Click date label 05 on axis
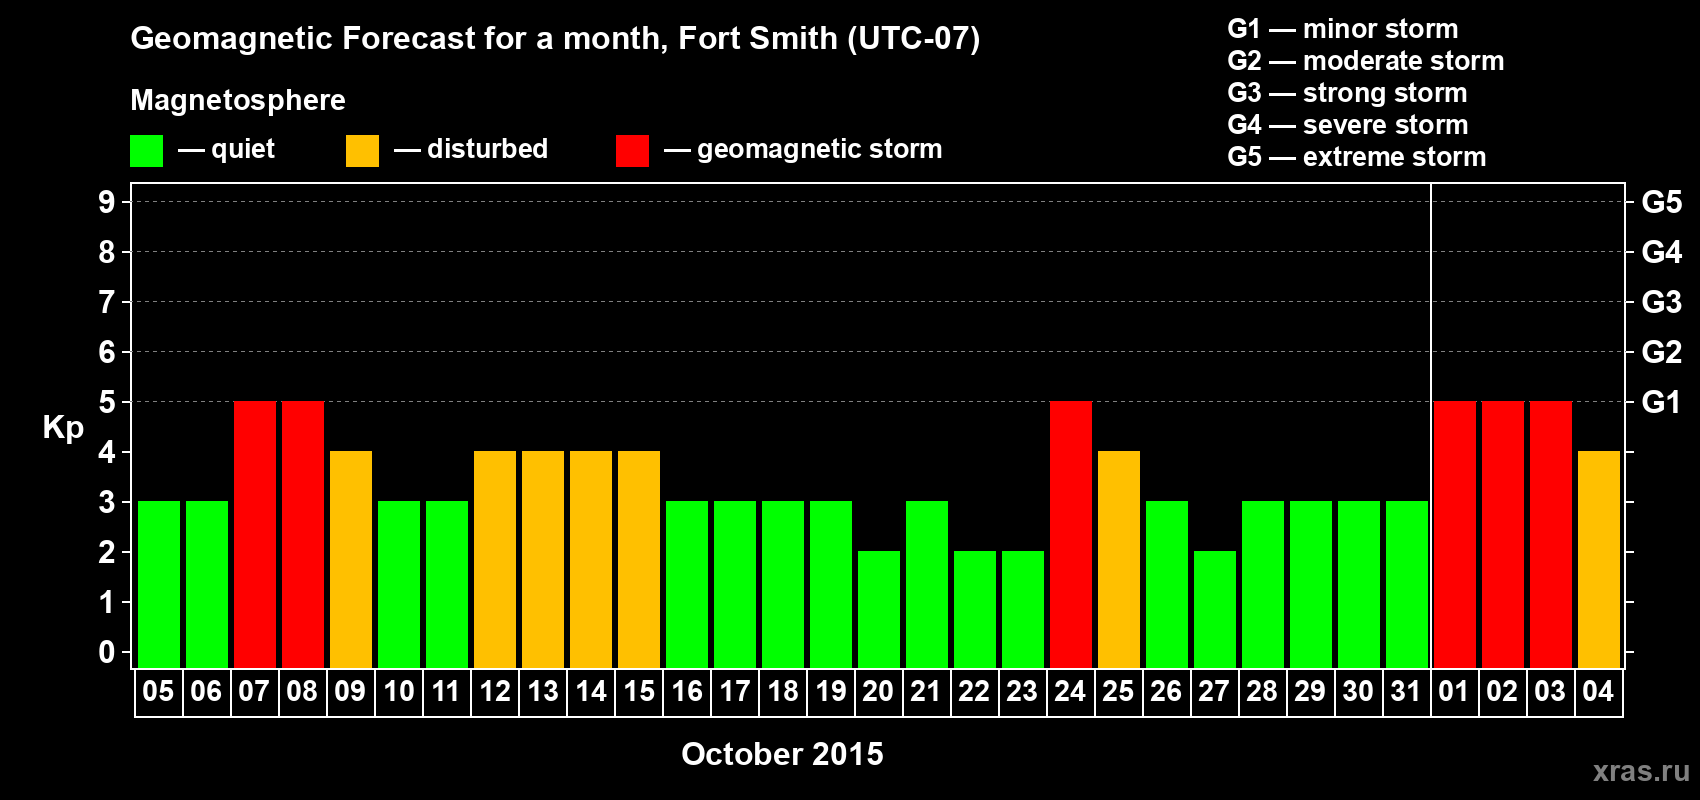The width and height of the screenshot is (1700, 800). (158, 692)
